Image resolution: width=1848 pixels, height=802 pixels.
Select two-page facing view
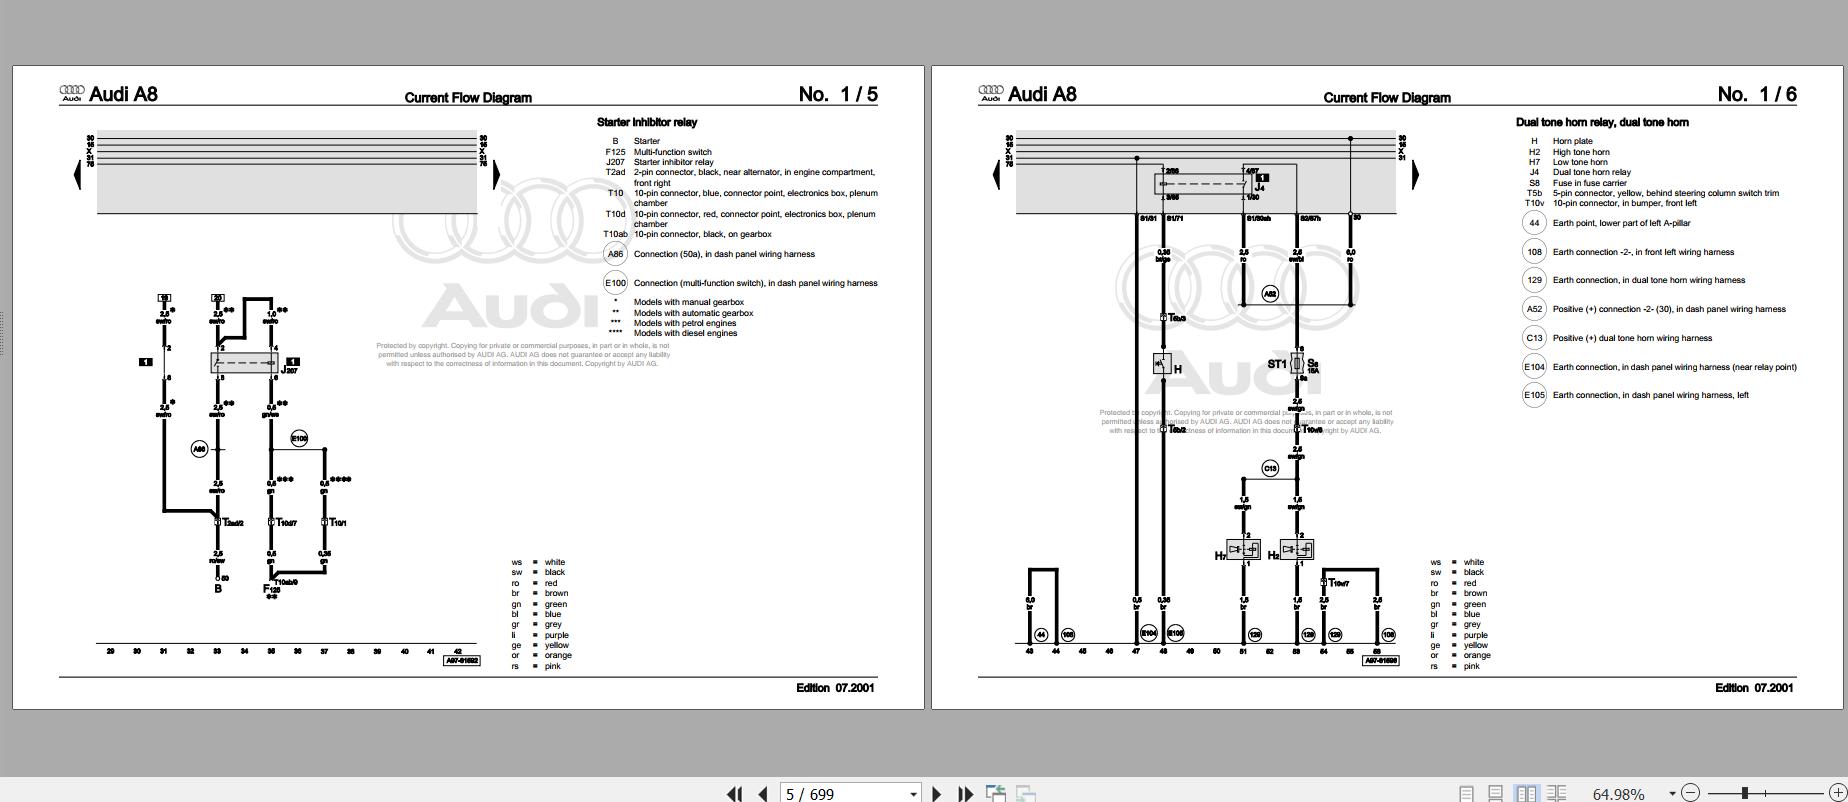tap(1526, 793)
